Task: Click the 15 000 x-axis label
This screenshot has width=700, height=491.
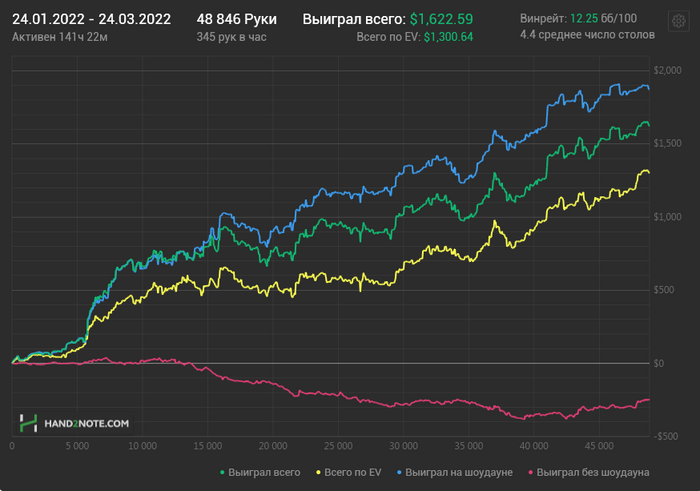Action: point(208,446)
